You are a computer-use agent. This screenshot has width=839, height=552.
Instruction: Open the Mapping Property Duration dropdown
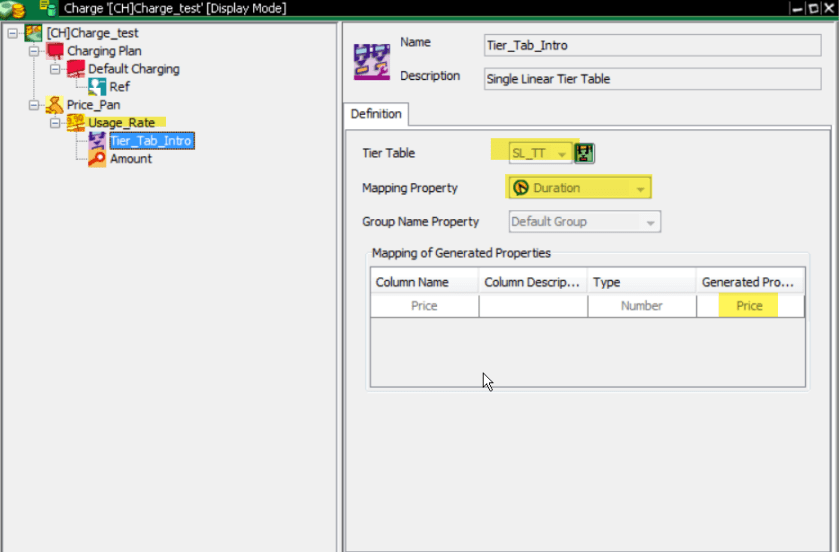point(640,189)
